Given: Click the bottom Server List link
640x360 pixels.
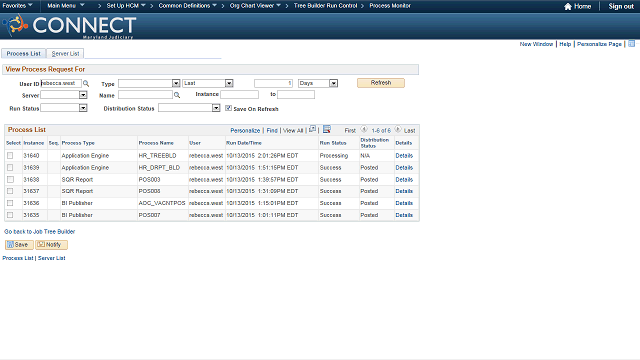Looking at the screenshot, I should coord(51,258).
